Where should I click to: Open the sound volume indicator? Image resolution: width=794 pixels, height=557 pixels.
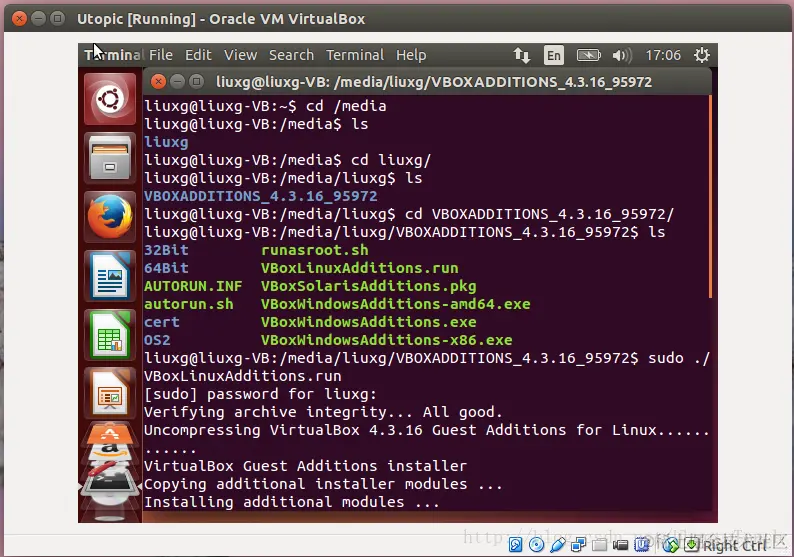tap(622, 55)
